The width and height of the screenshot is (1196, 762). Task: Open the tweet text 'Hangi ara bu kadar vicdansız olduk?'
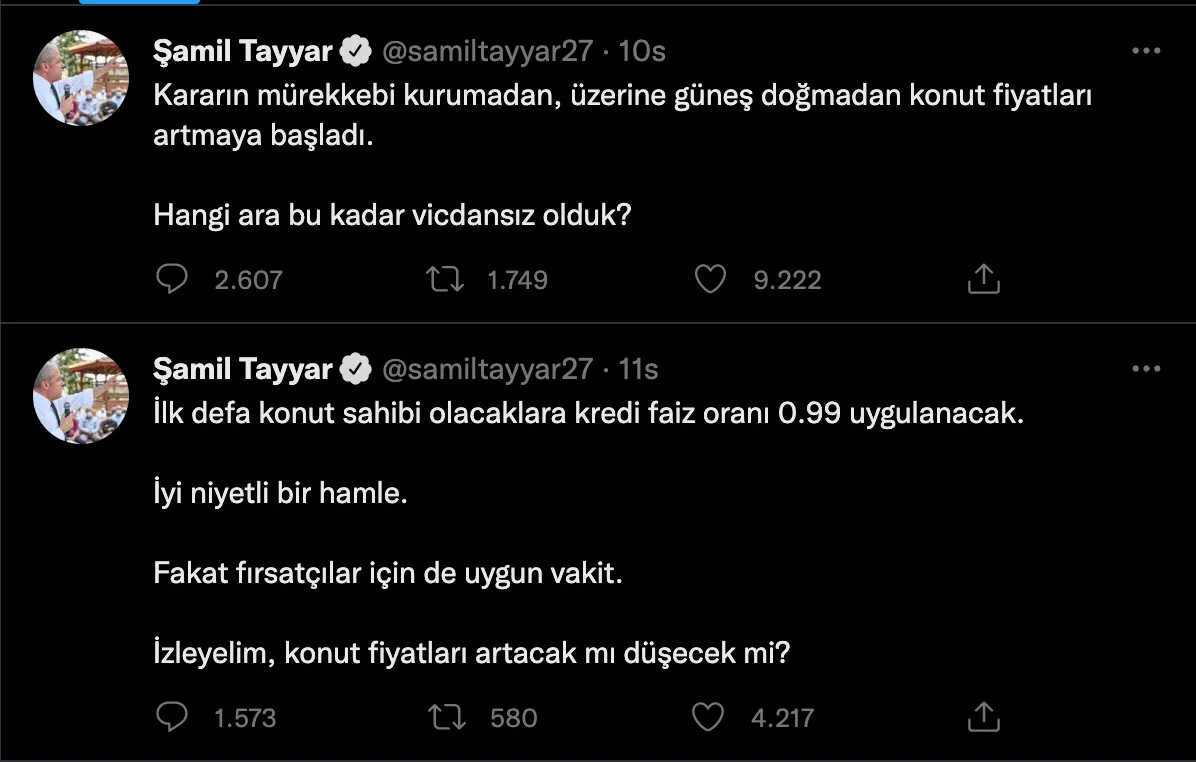pyautogui.click(x=392, y=214)
